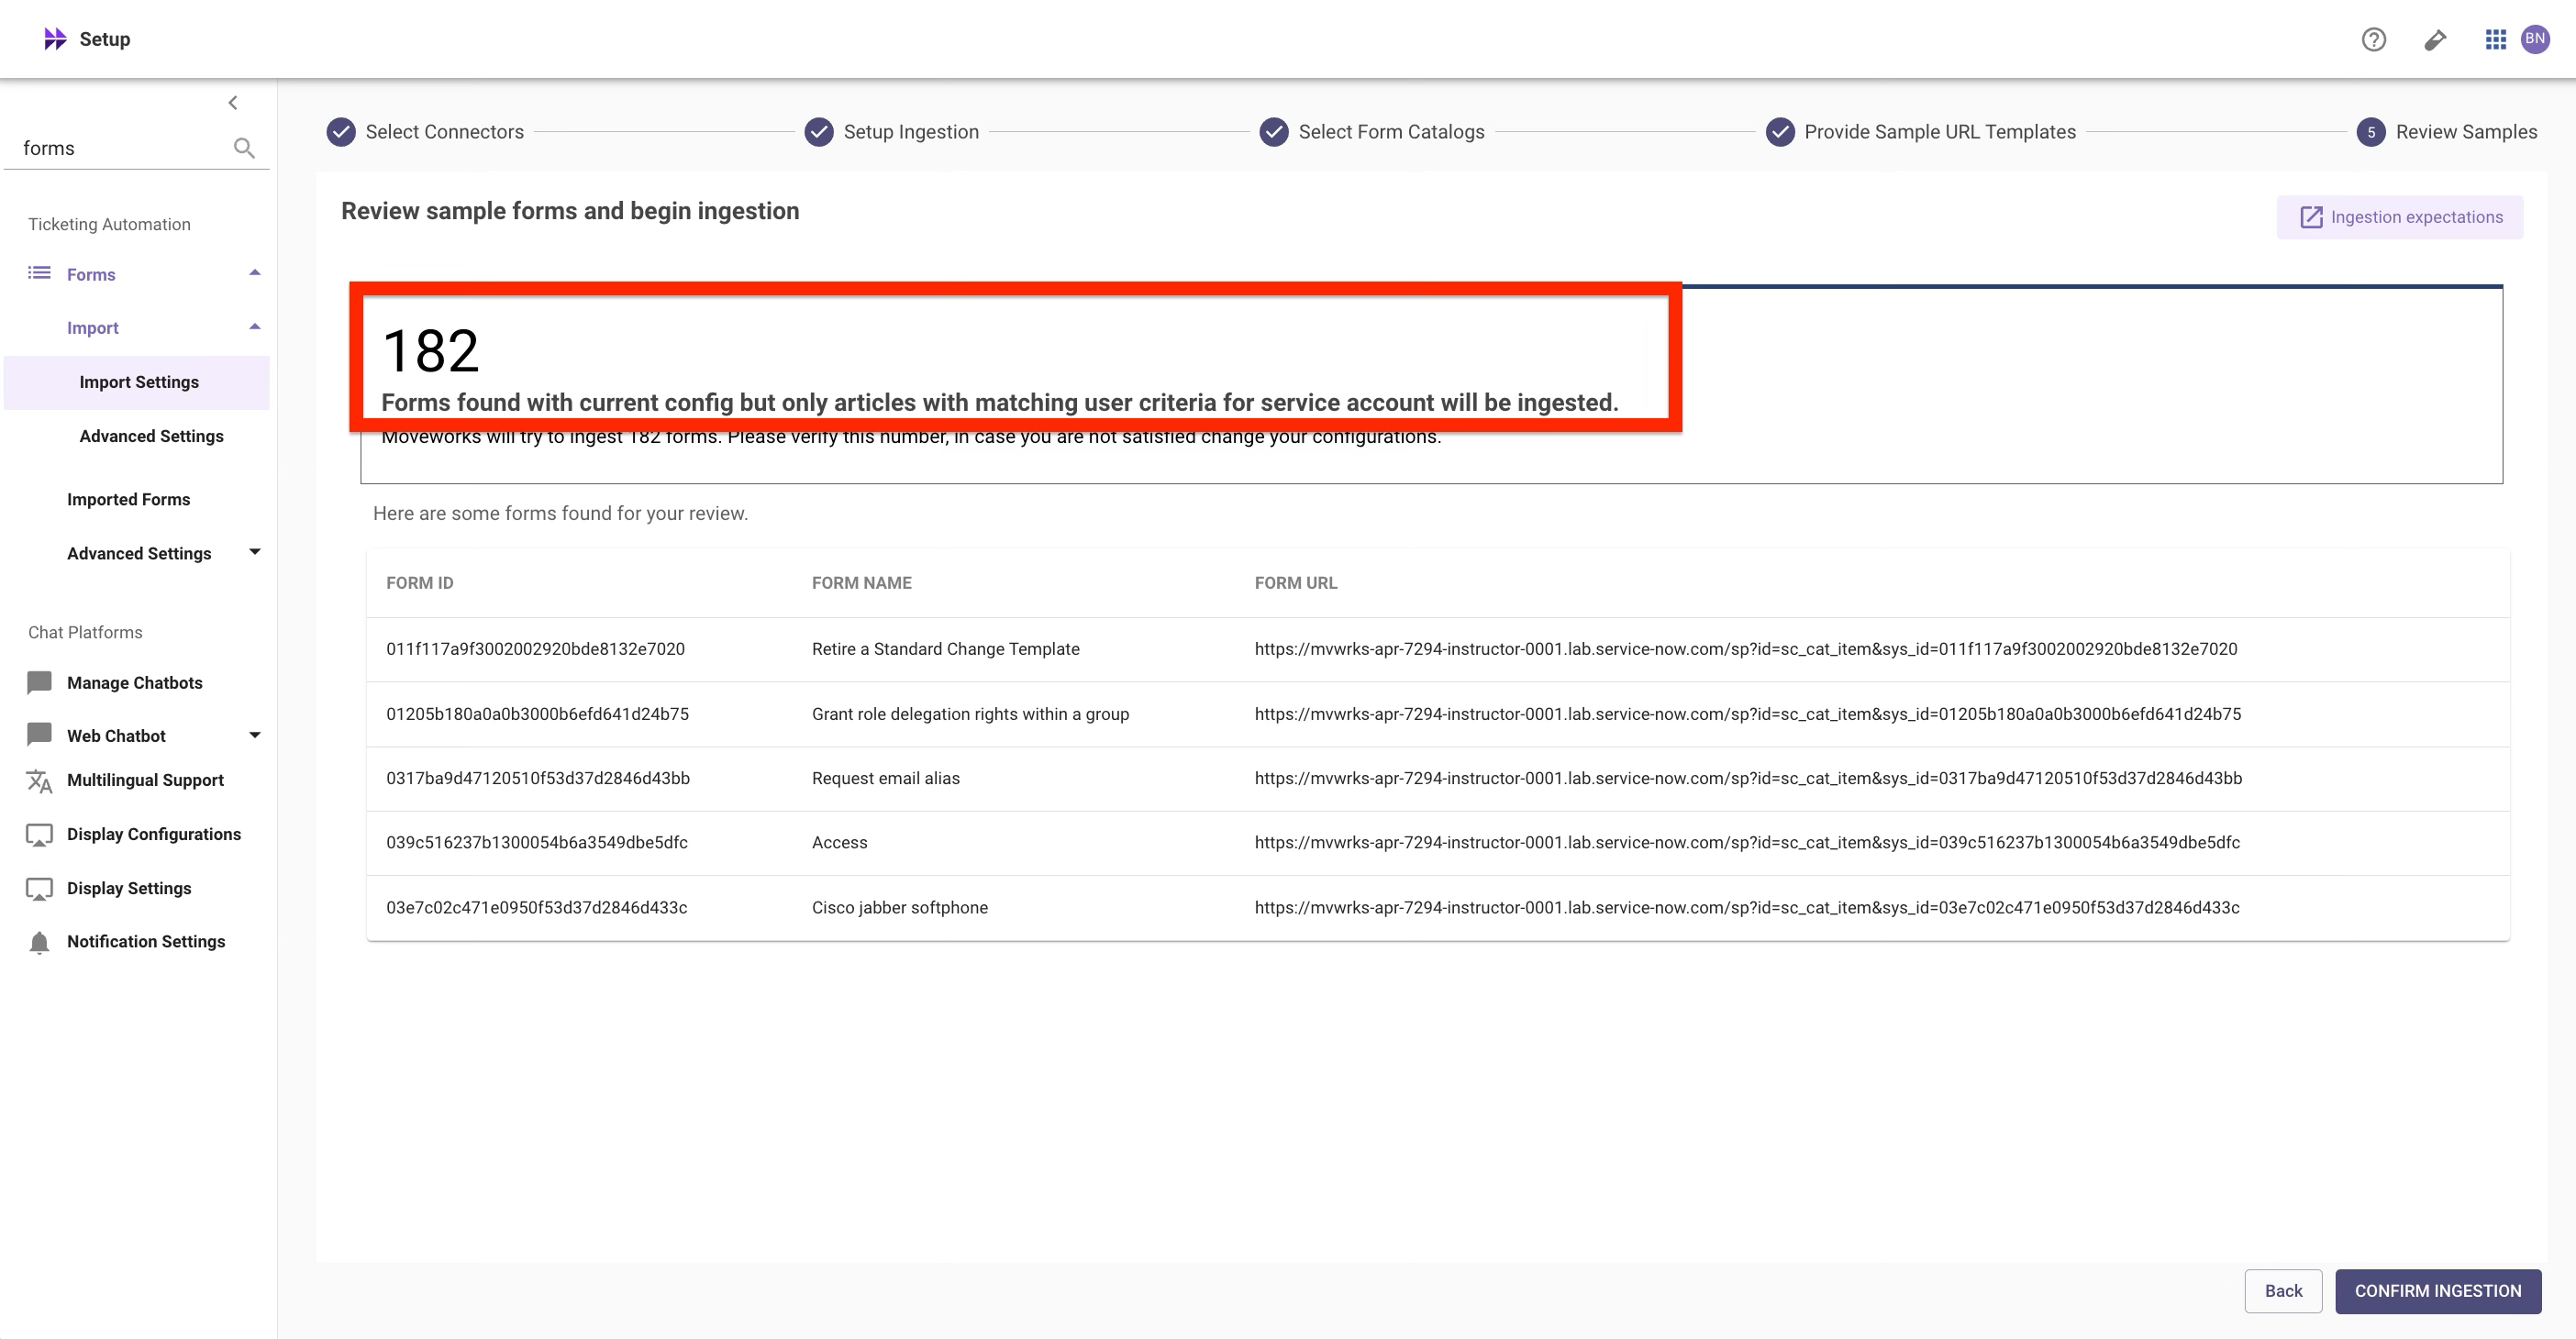
Task: Open the Cisco jabber softphone form URL
Action: click(x=1747, y=907)
